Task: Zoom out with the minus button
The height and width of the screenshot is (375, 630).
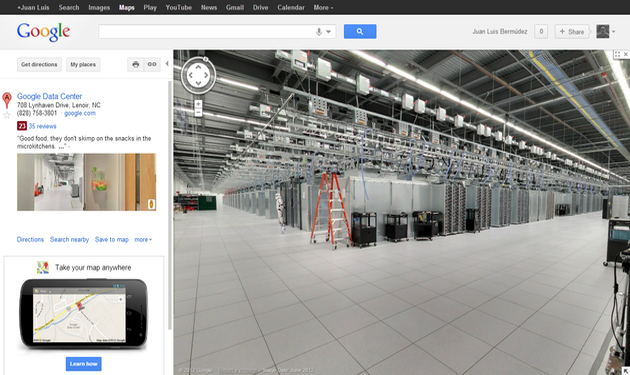Action: (198, 113)
